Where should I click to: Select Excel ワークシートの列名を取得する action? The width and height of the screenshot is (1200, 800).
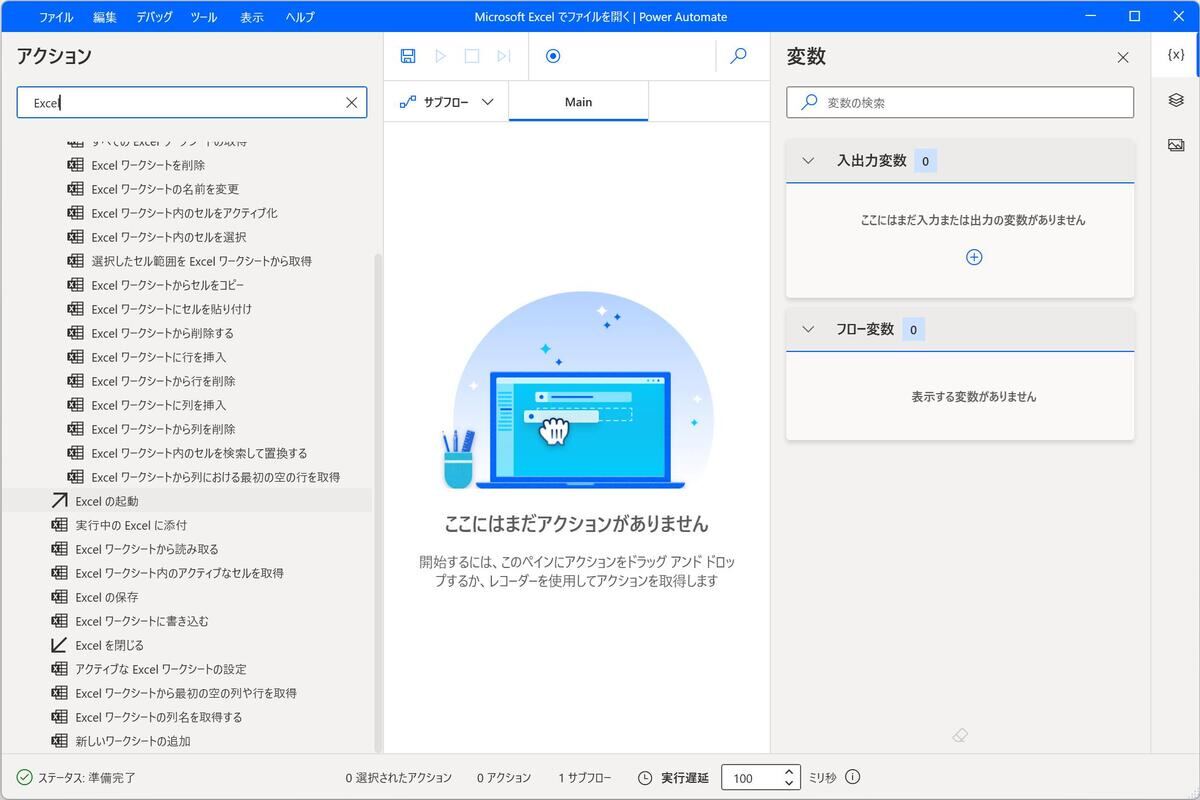click(159, 717)
